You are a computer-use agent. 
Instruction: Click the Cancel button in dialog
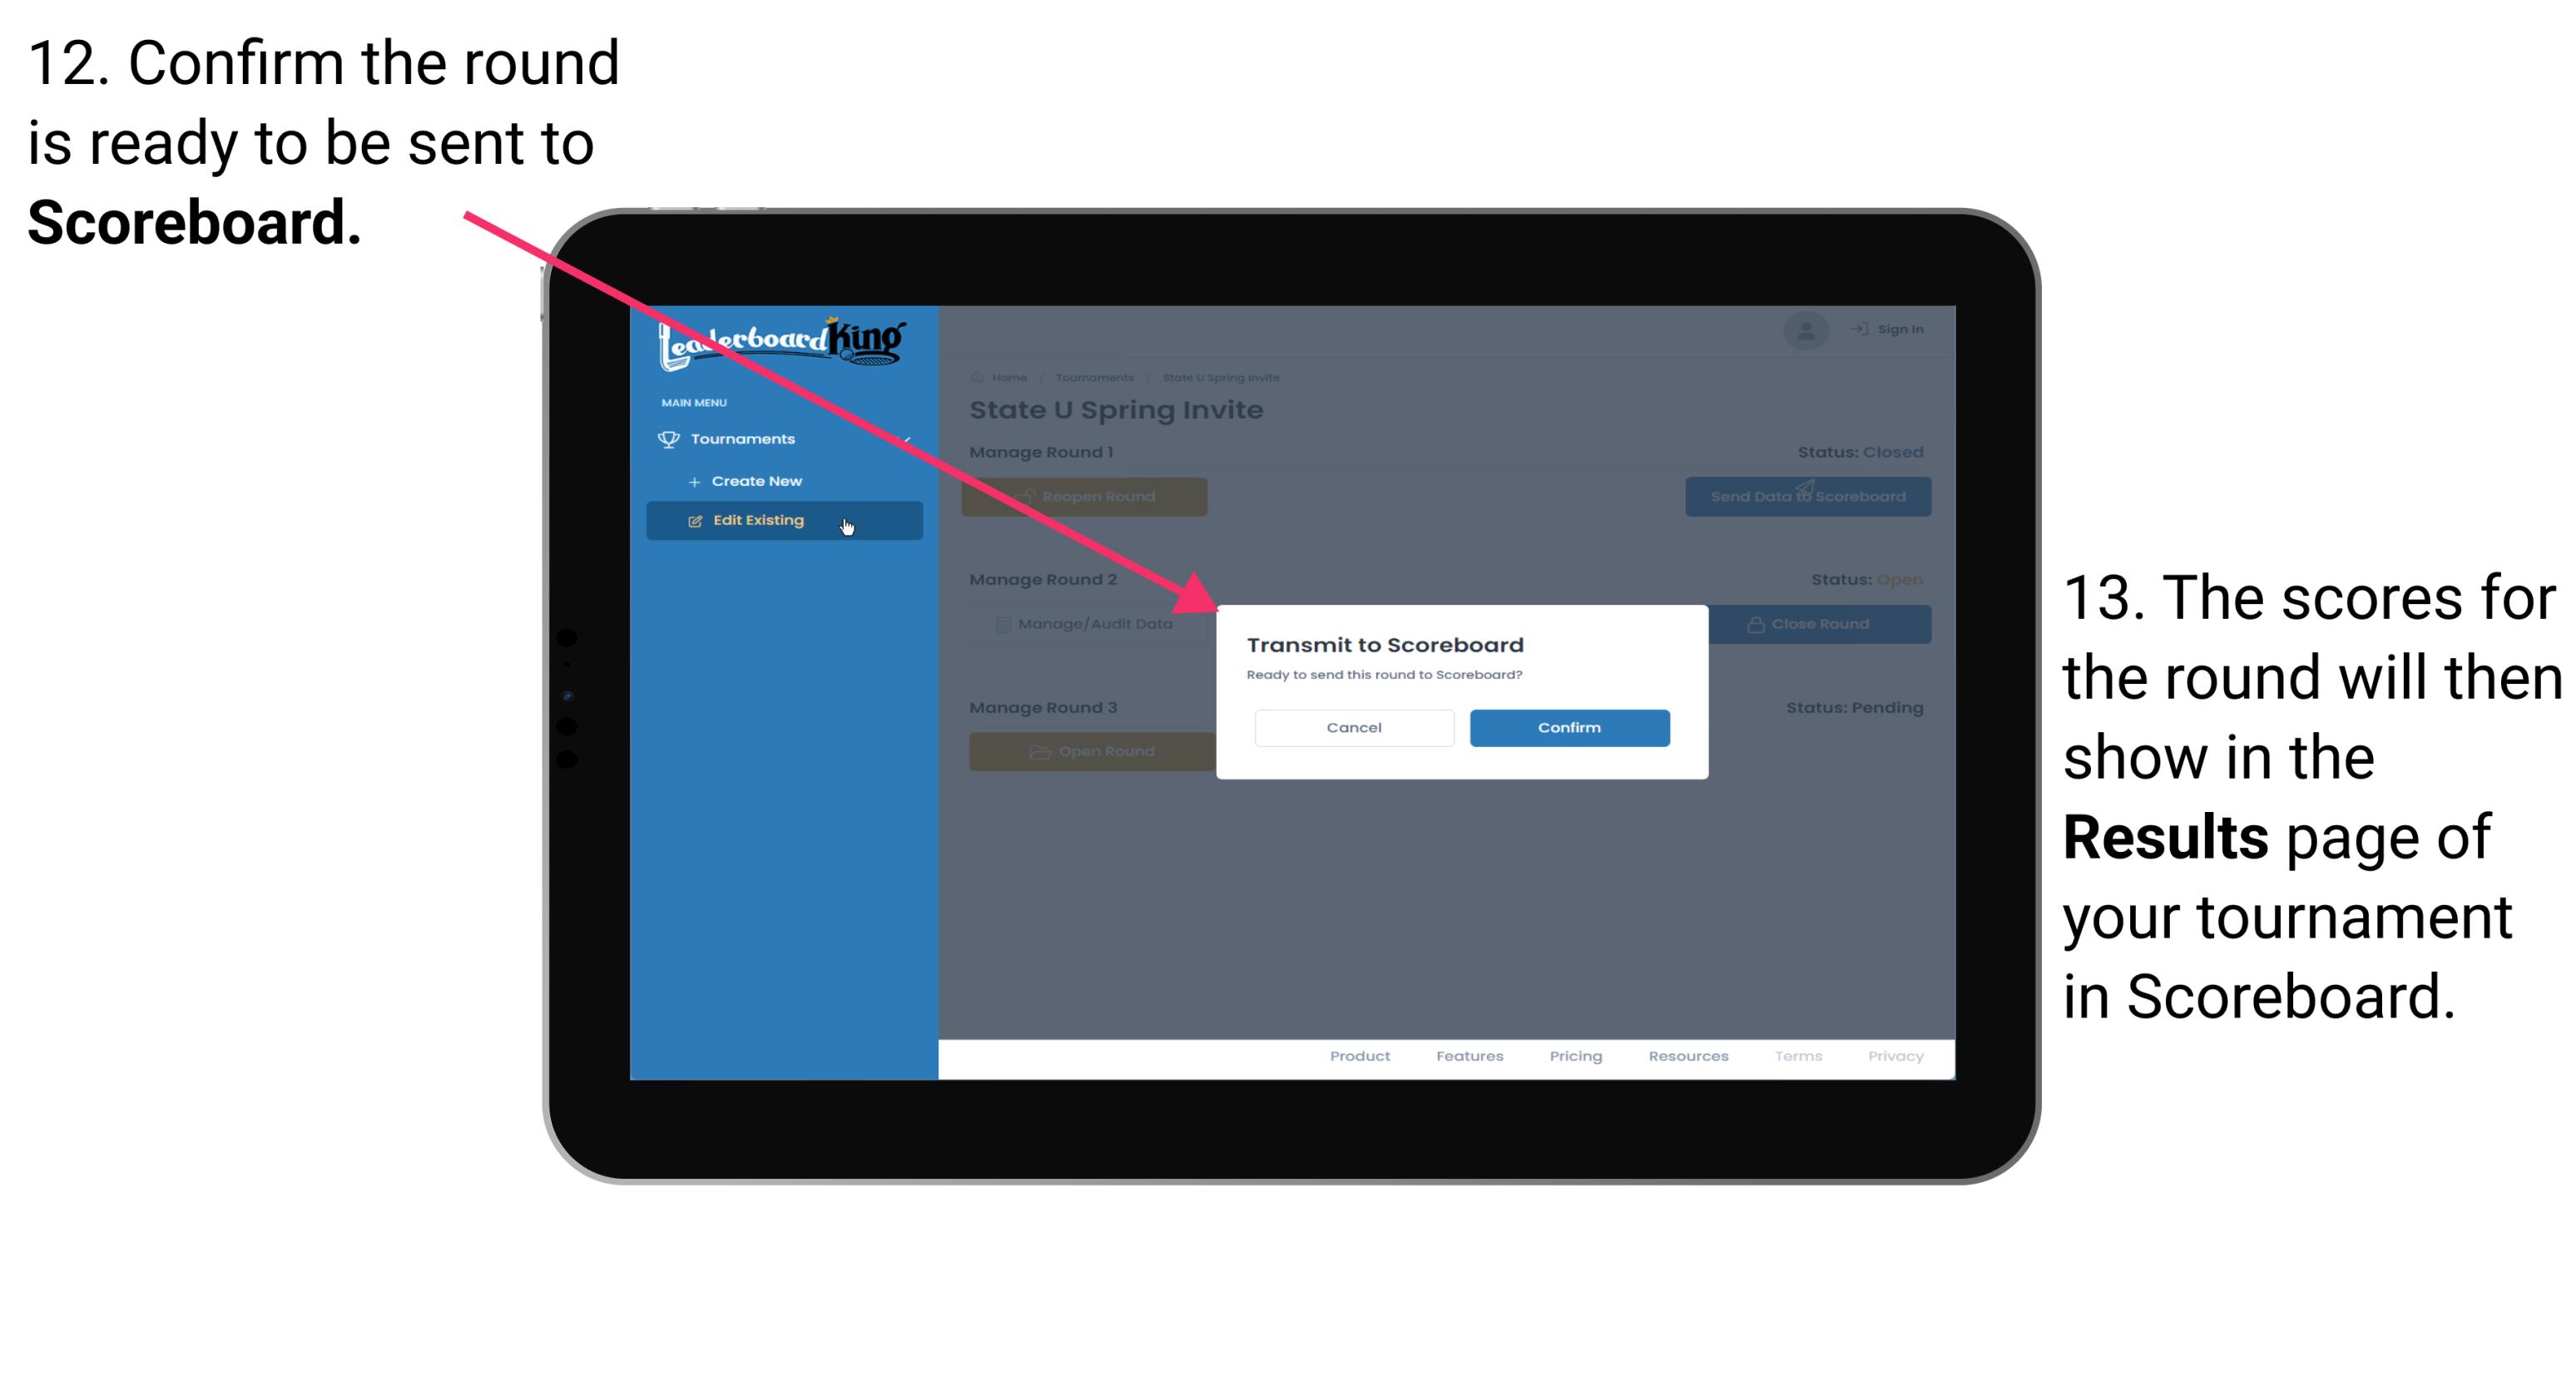1354,725
